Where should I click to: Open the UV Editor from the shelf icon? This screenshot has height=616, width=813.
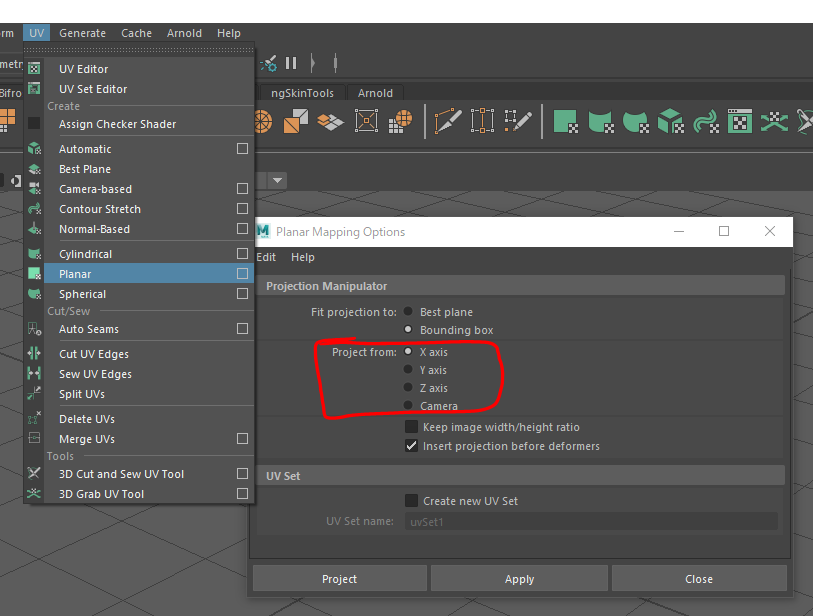click(740, 121)
